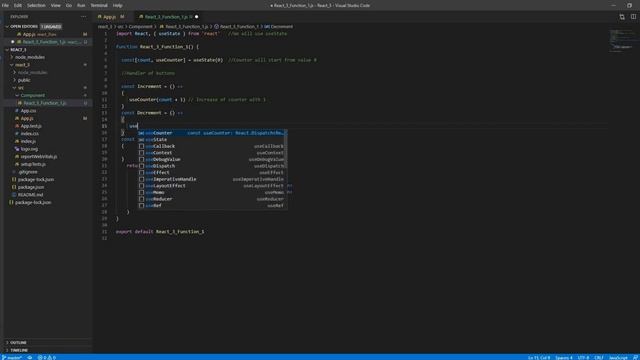Click the useDispatch suggestion square icon
The height and width of the screenshot is (360, 640).
[141, 166]
